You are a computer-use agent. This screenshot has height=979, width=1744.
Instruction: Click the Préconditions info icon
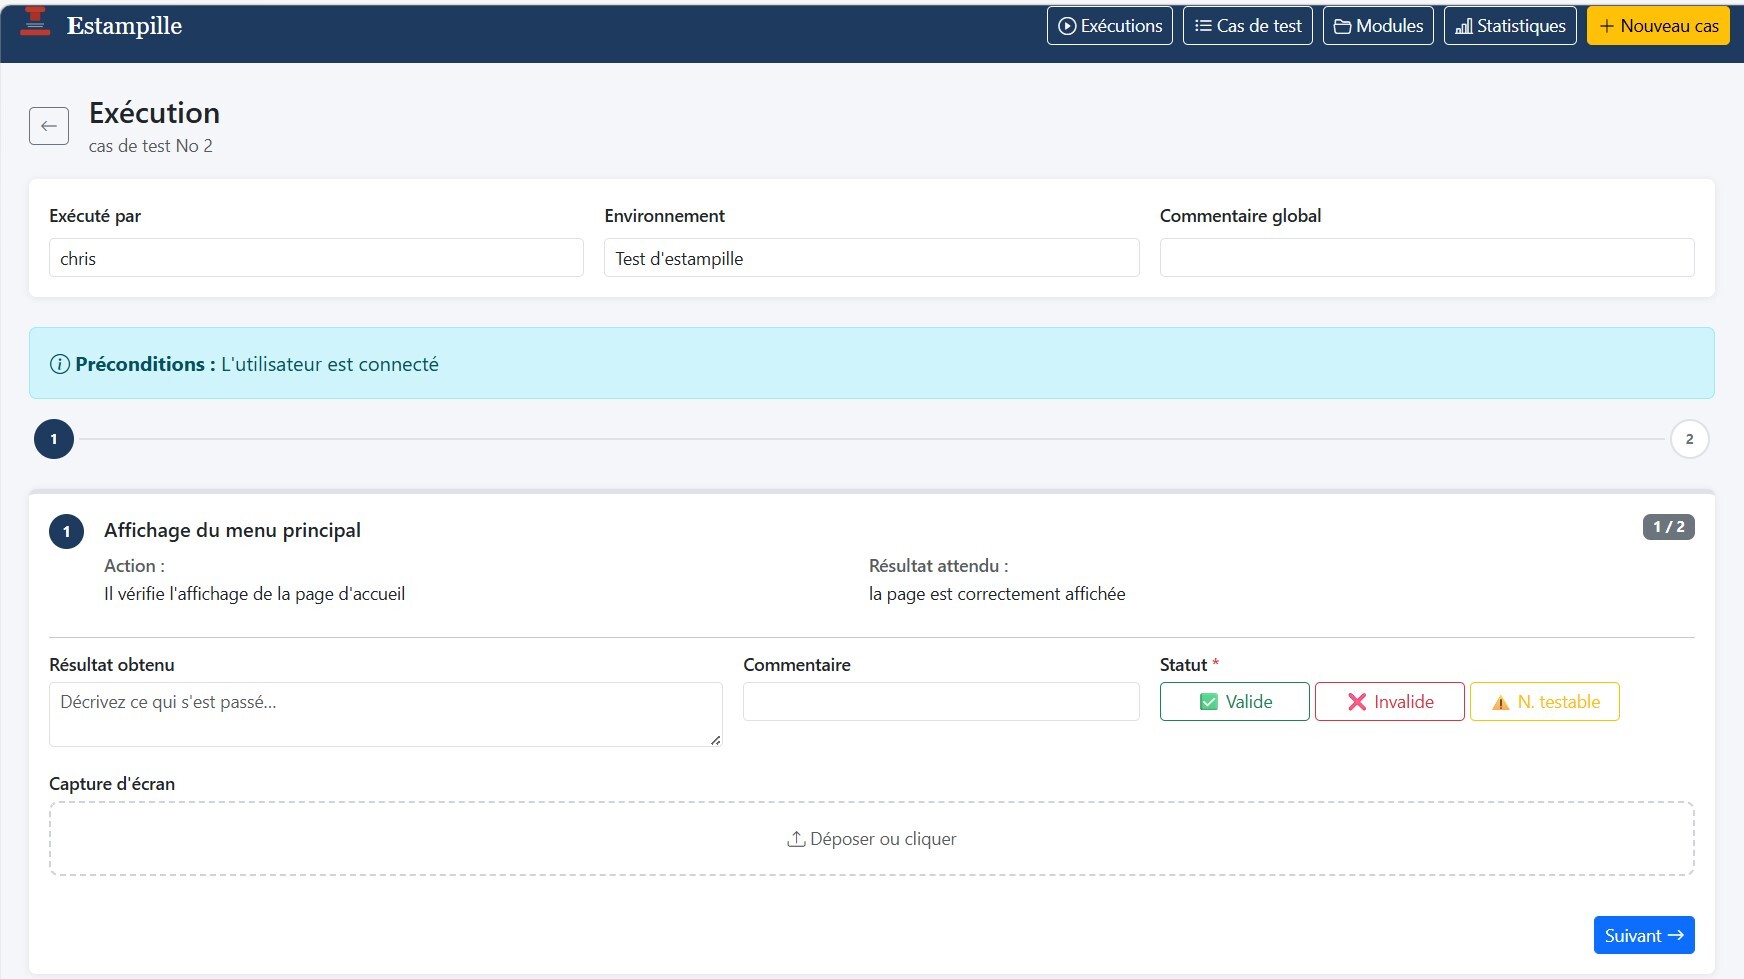[60, 365]
